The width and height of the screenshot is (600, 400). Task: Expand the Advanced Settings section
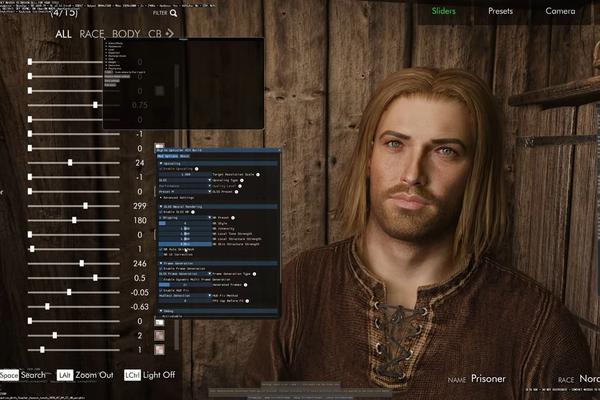pyautogui.click(x=177, y=198)
